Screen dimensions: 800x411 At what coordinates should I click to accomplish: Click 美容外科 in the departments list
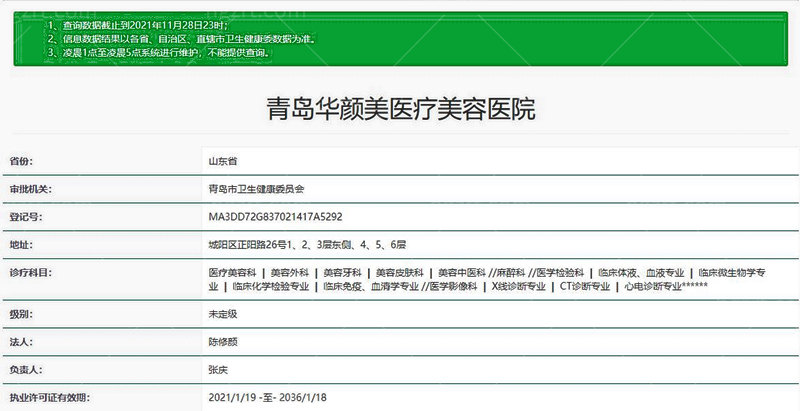290,273
